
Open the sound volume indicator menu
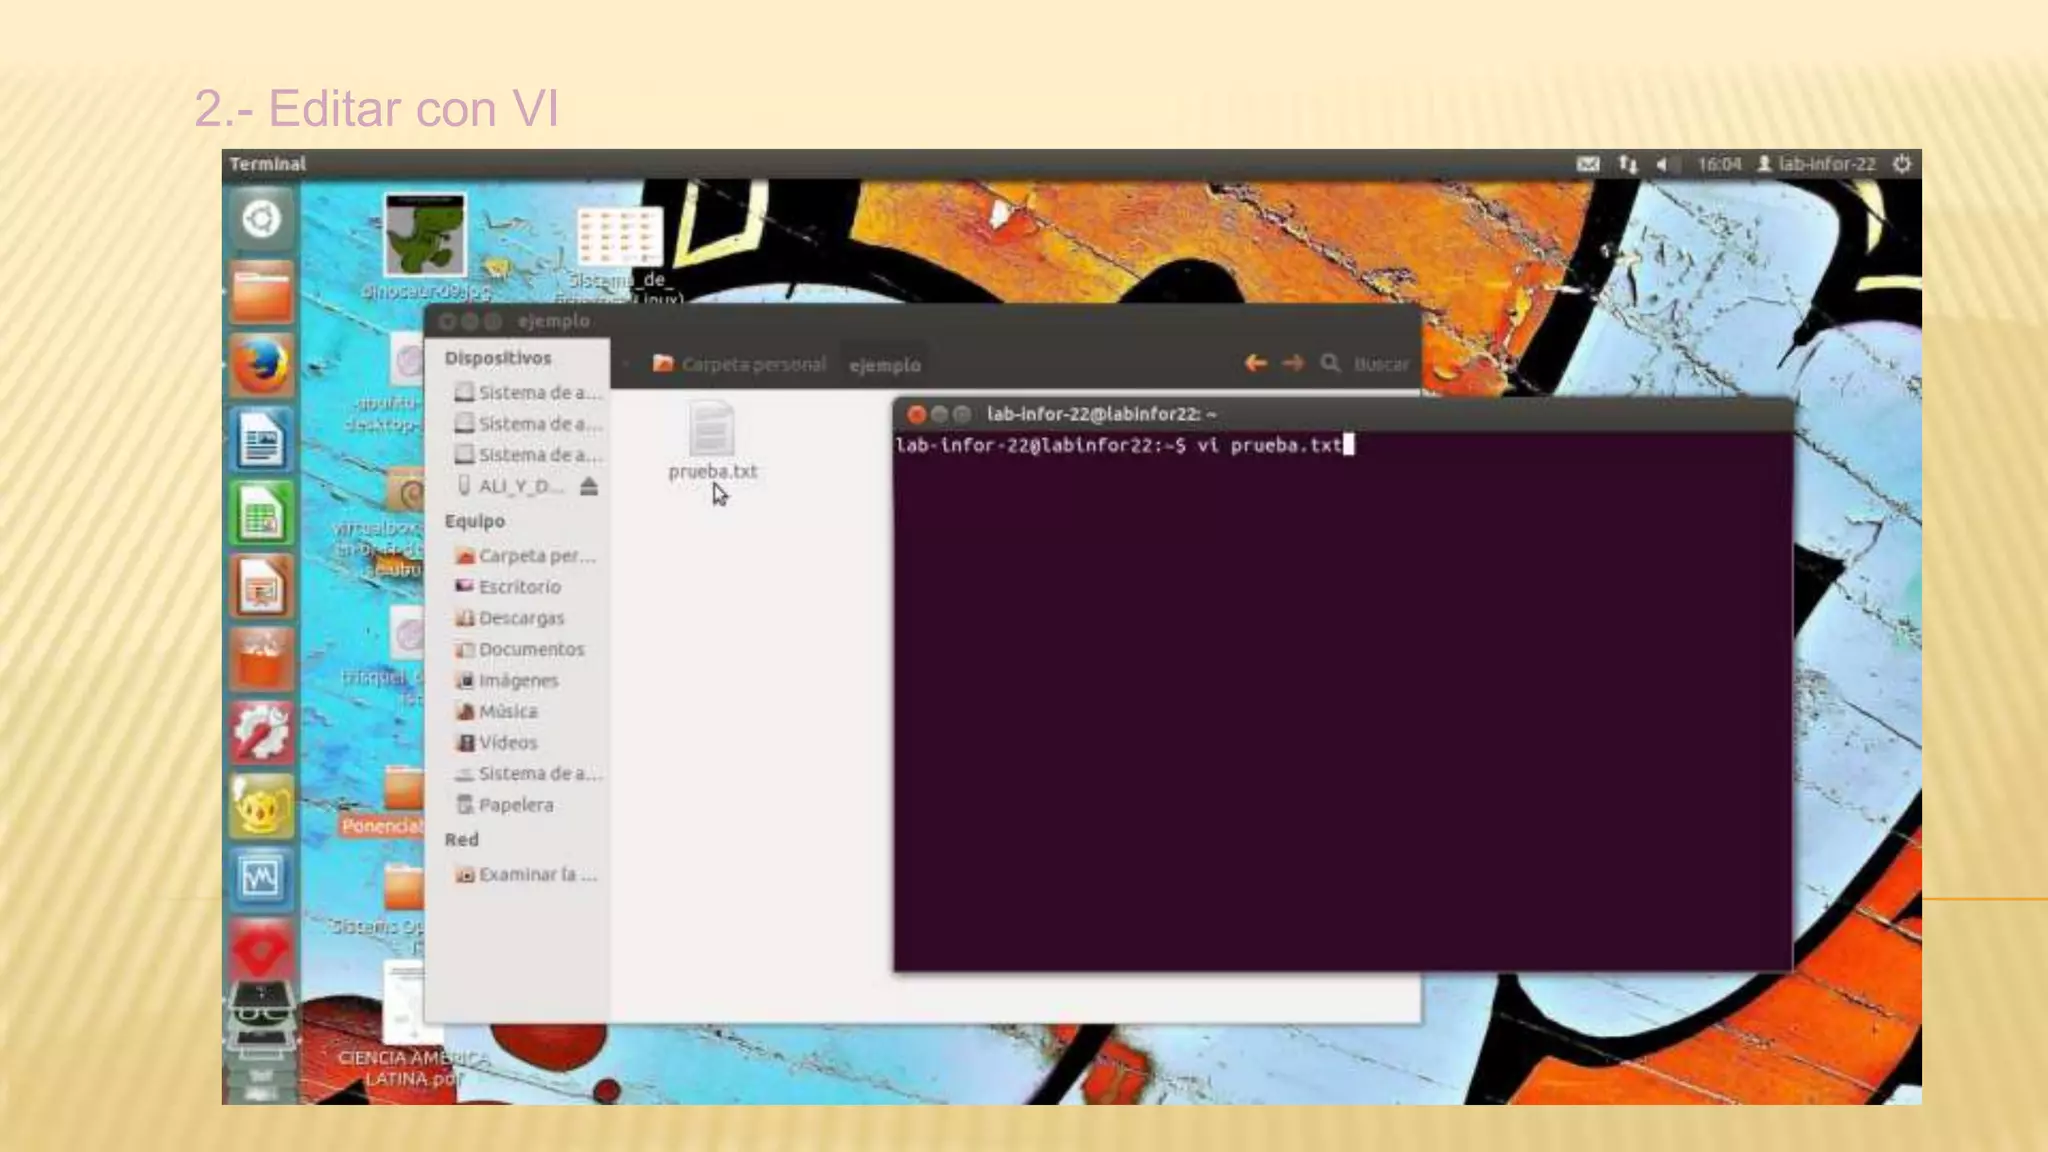(1662, 164)
